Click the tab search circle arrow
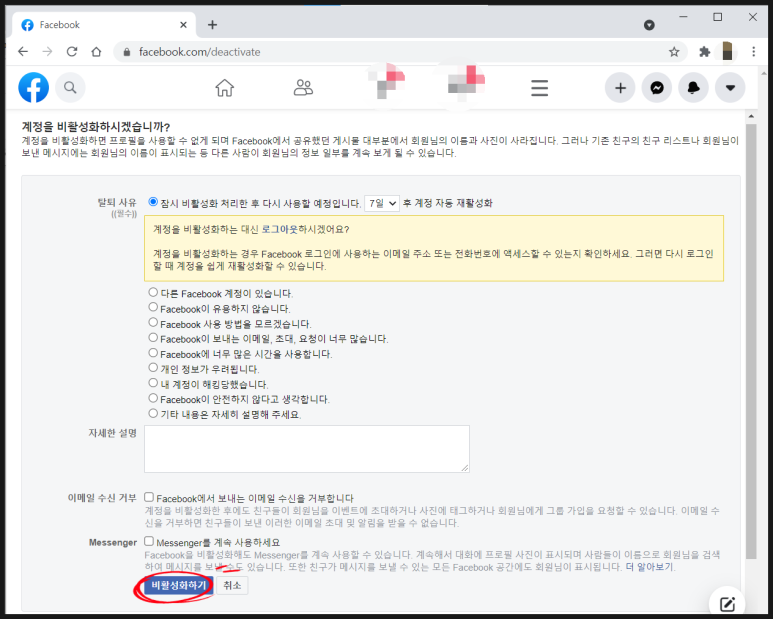773x619 pixels. coord(649,25)
